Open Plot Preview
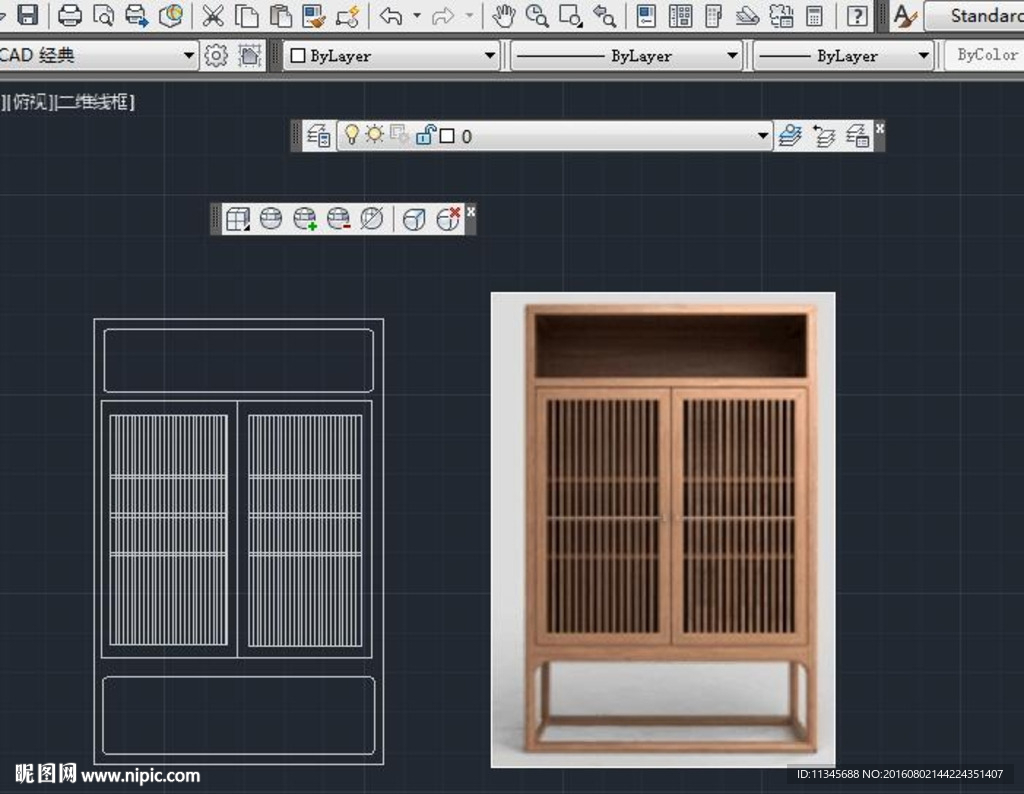Viewport: 1024px width, 794px height. [x=103, y=14]
